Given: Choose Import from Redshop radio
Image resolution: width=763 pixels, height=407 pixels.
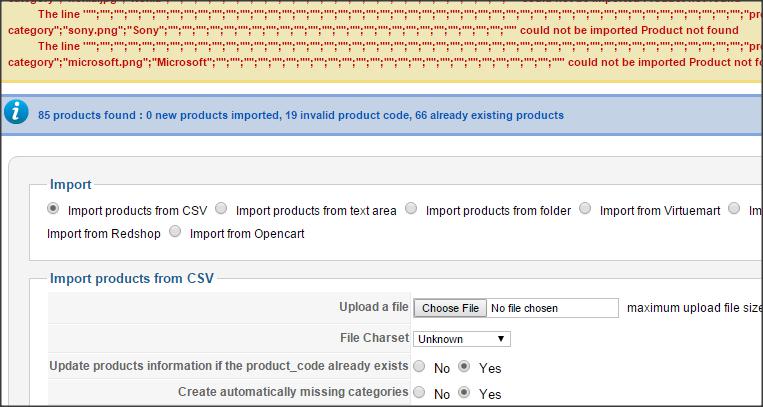Looking at the screenshot, I should (104, 234).
